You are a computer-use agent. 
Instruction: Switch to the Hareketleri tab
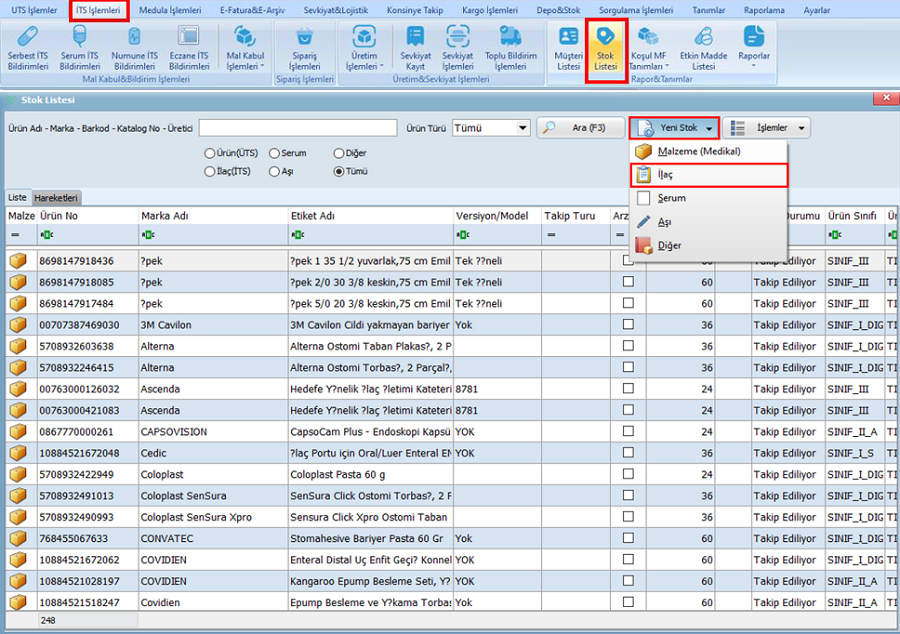coord(56,198)
